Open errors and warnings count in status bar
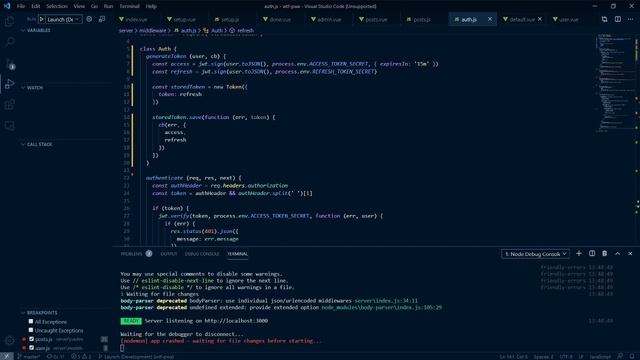The image size is (640, 360). [81, 356]
